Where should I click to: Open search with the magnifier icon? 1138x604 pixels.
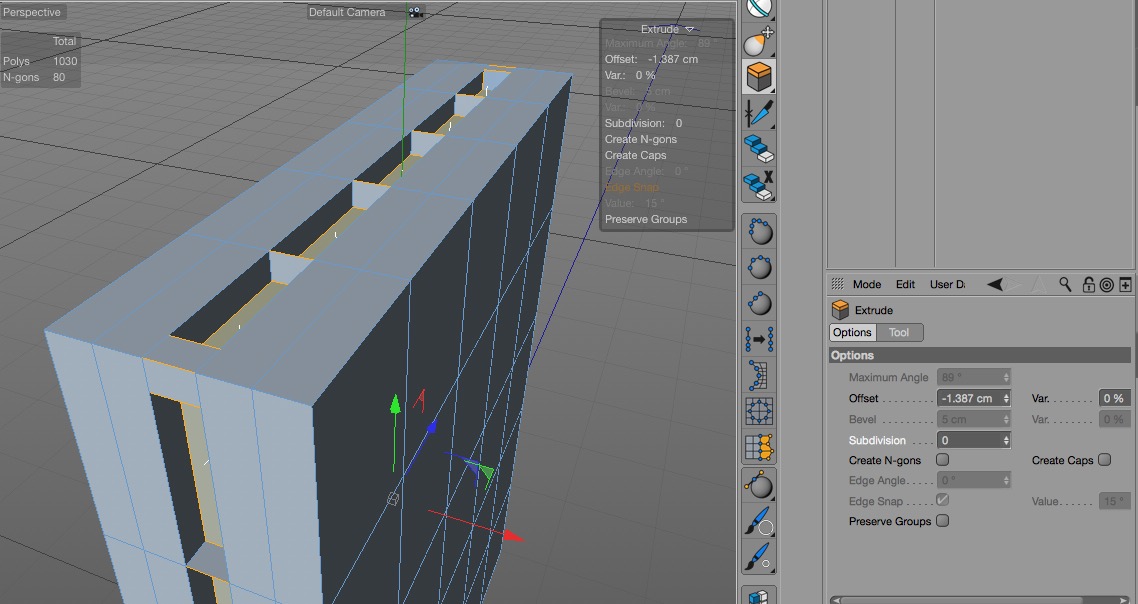coord(1065,285)
